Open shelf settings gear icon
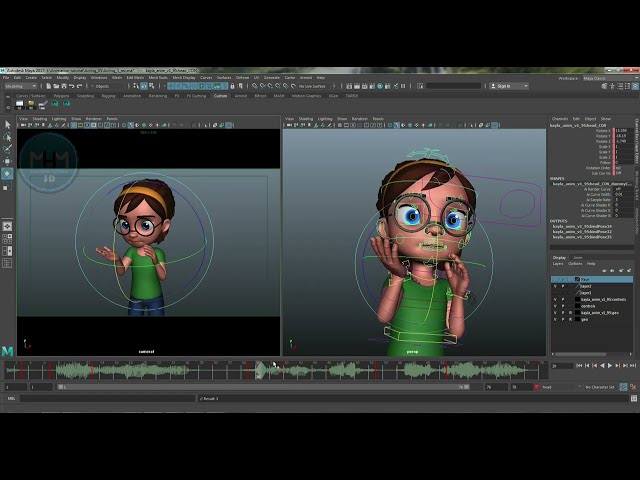The image size is (640, 480). point(8,108)
